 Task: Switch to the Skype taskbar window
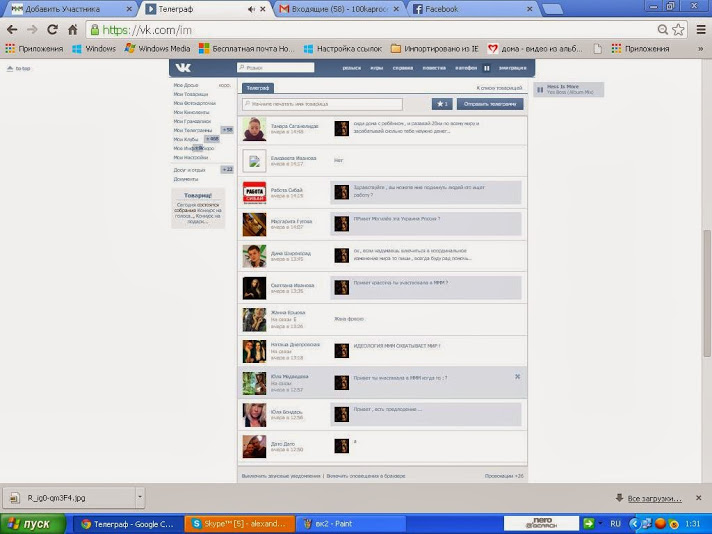(x=240, y=524)
